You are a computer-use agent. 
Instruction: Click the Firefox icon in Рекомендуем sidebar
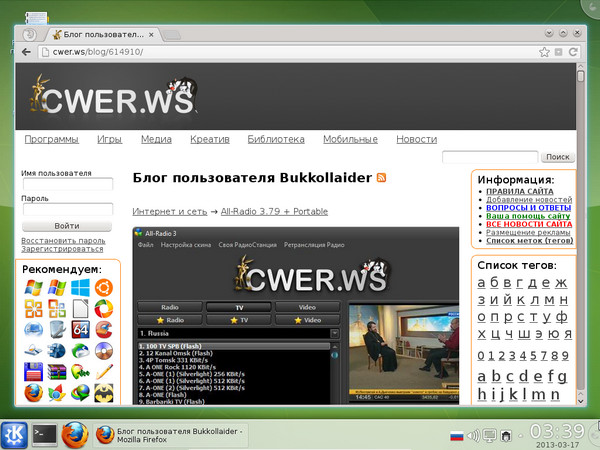pos(34,393)
